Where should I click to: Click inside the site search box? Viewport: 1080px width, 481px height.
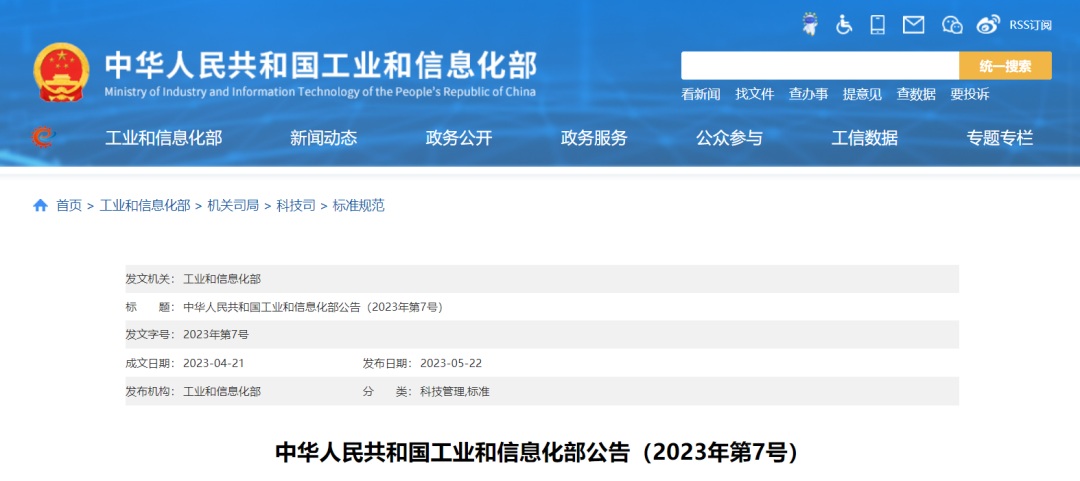point(819,66)
